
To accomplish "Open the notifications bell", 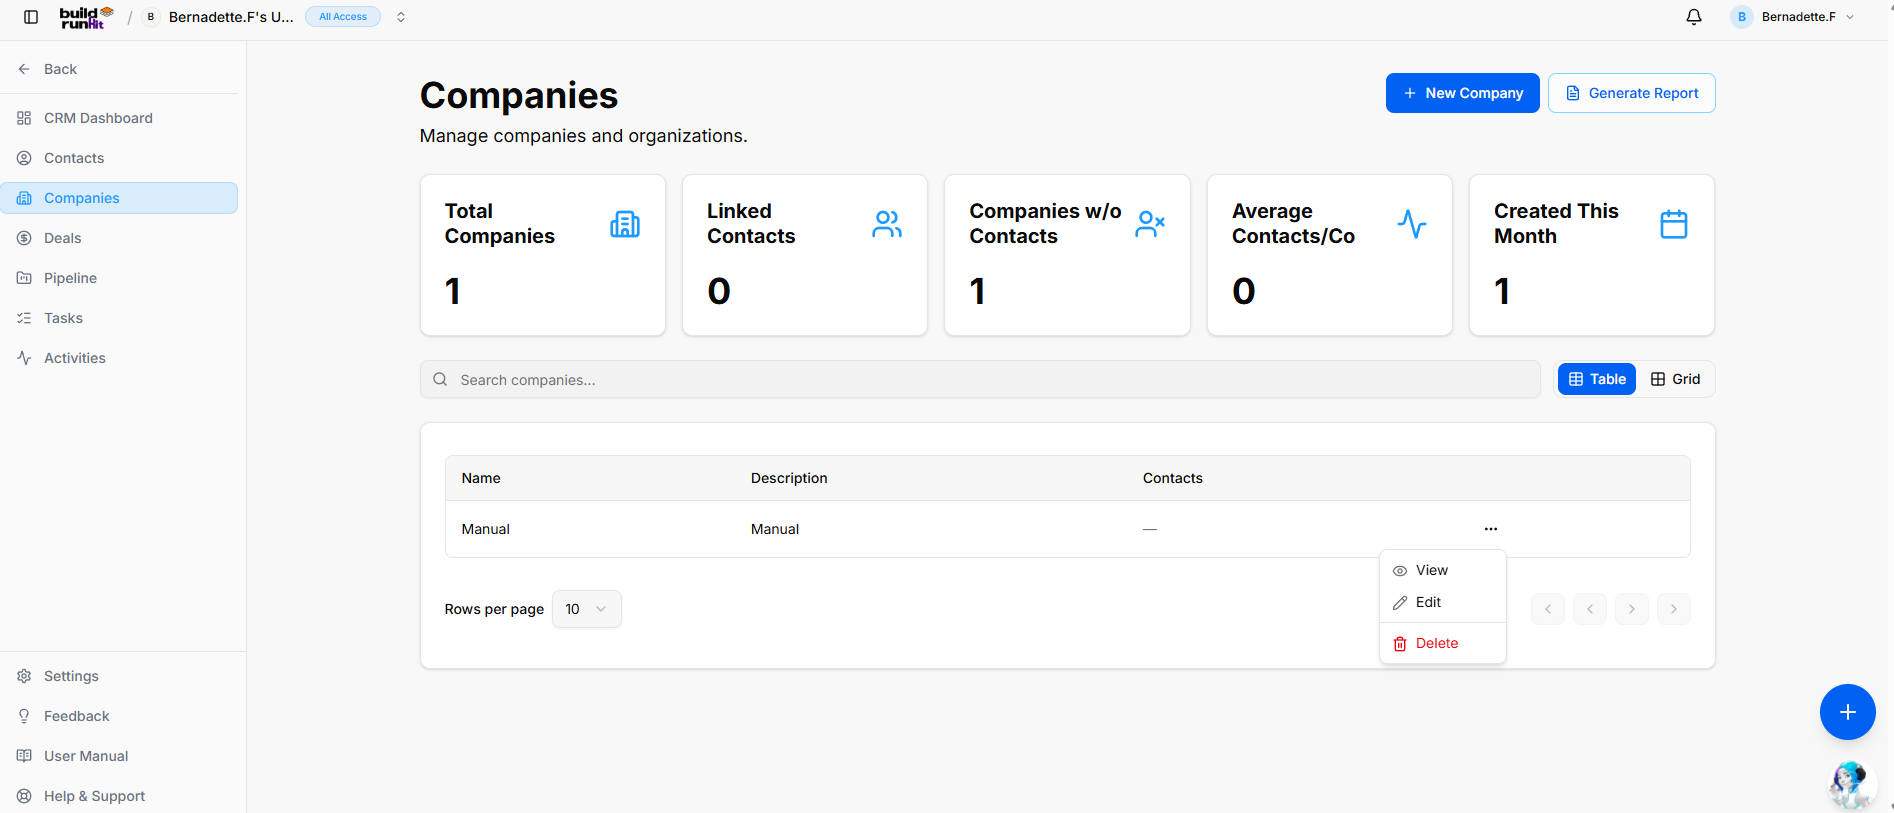I will pyautogui.click(x=1694, y=17).
